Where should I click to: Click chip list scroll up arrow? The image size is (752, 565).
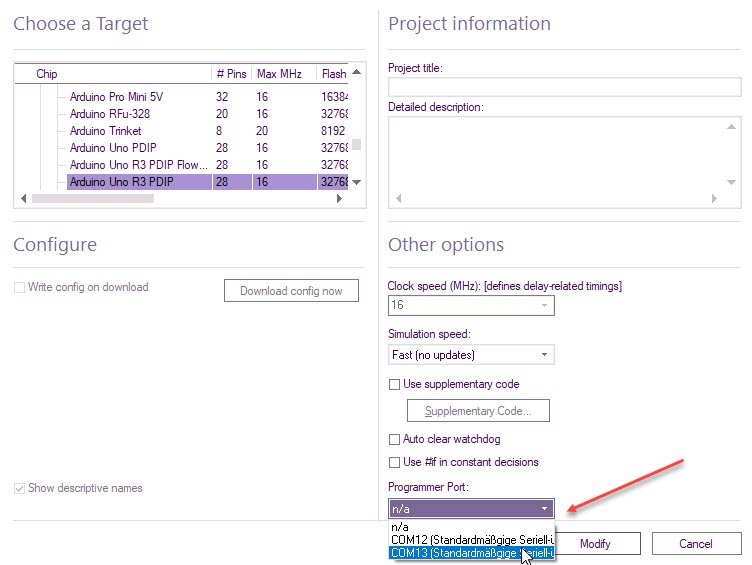pyautogui.click(x=356, y=72)
